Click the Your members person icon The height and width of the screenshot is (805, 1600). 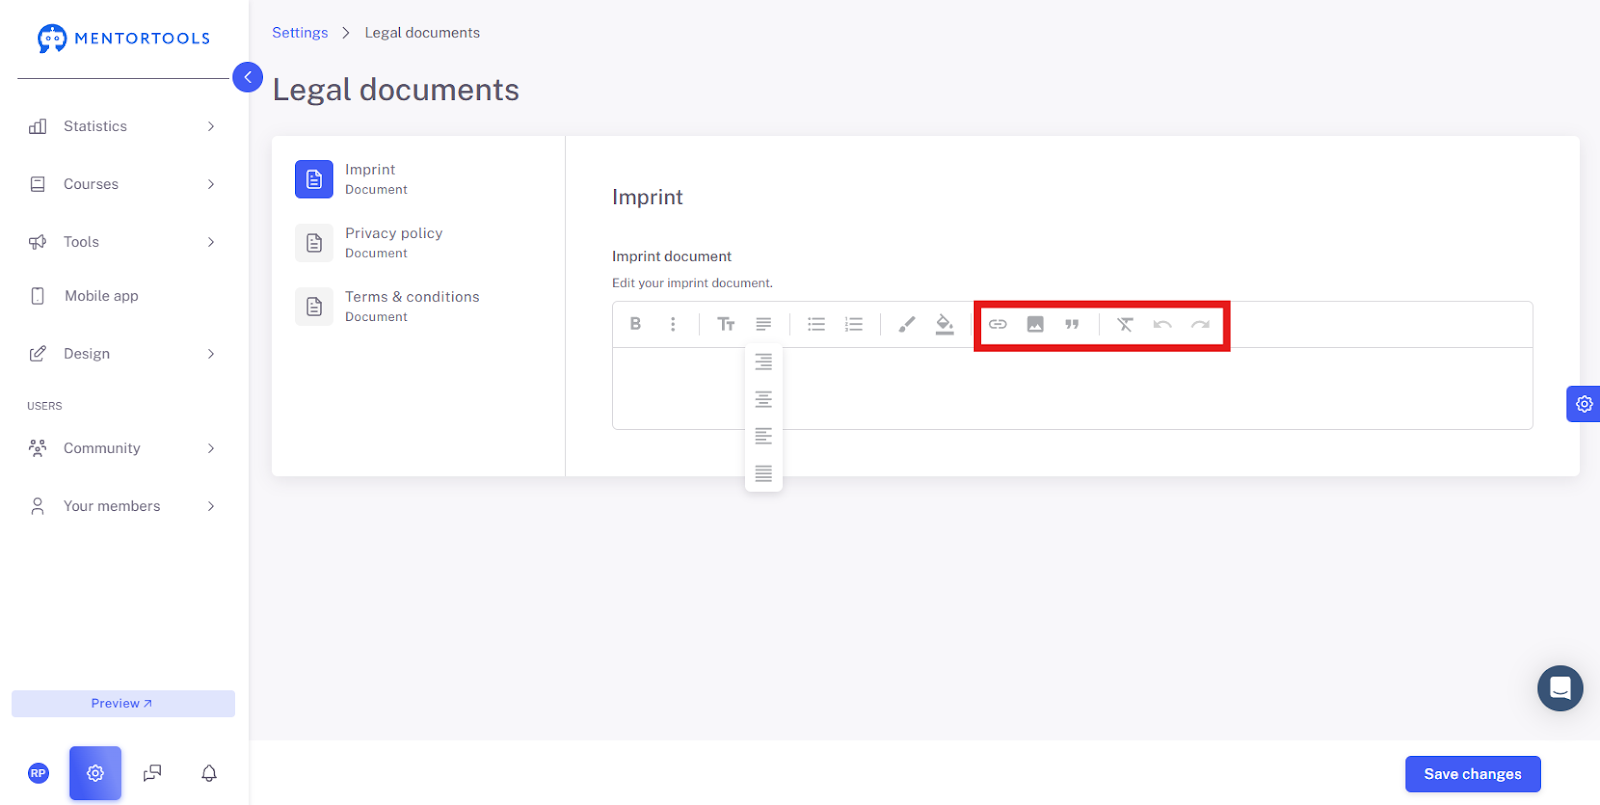(38, 506)
